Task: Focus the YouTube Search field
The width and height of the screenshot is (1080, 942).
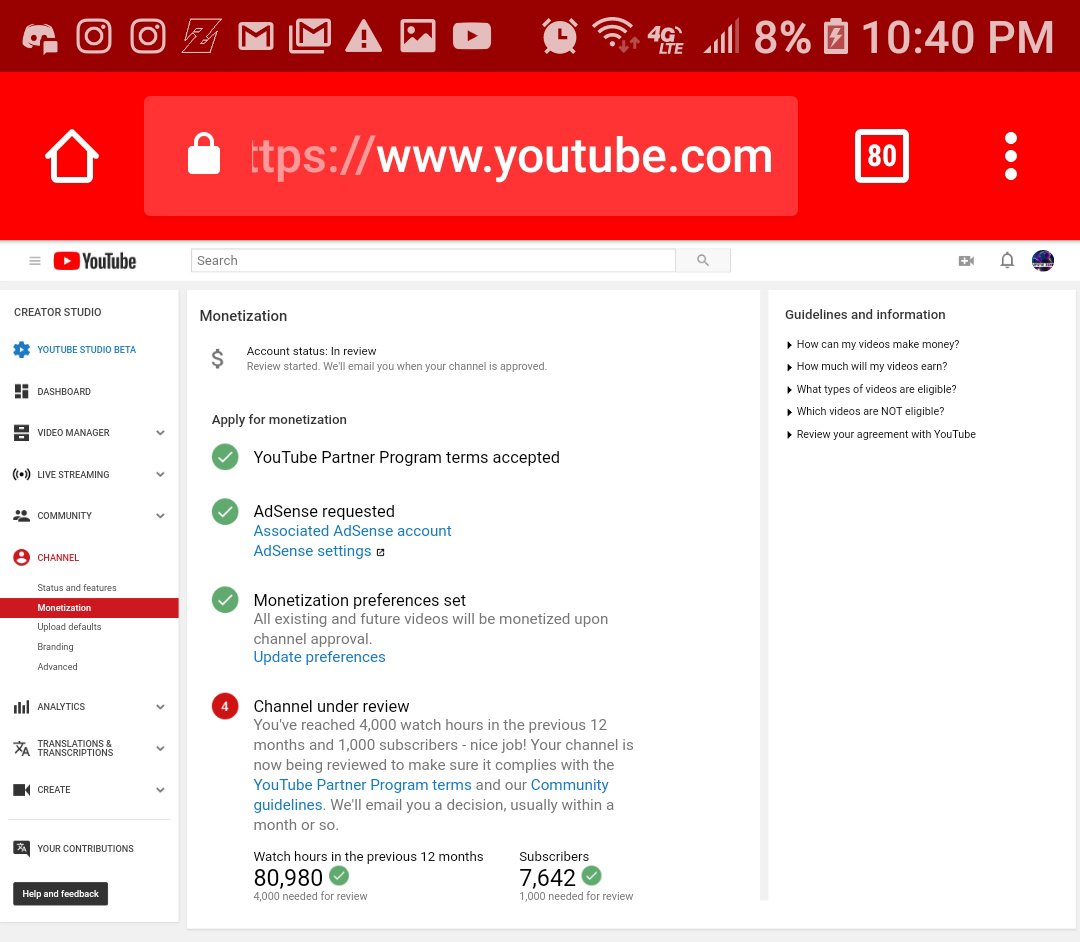Action: pyautogui.click(x=433, y=260)
